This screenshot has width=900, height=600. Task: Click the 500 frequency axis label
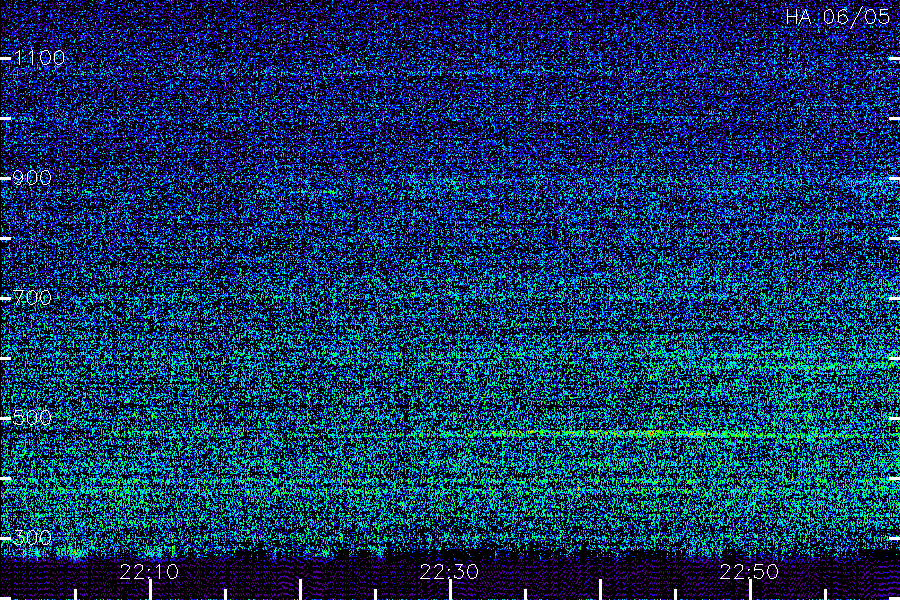(32, 417)
